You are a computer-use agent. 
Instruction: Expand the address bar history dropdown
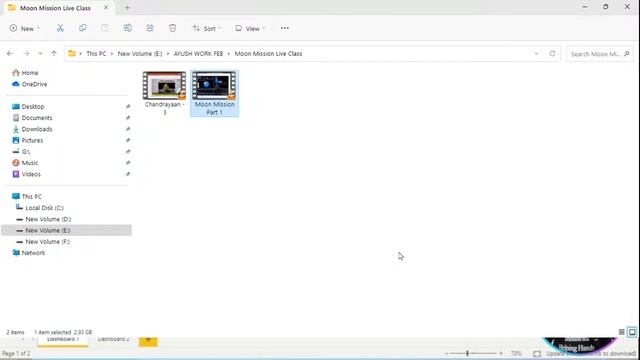tap(536, 53)
